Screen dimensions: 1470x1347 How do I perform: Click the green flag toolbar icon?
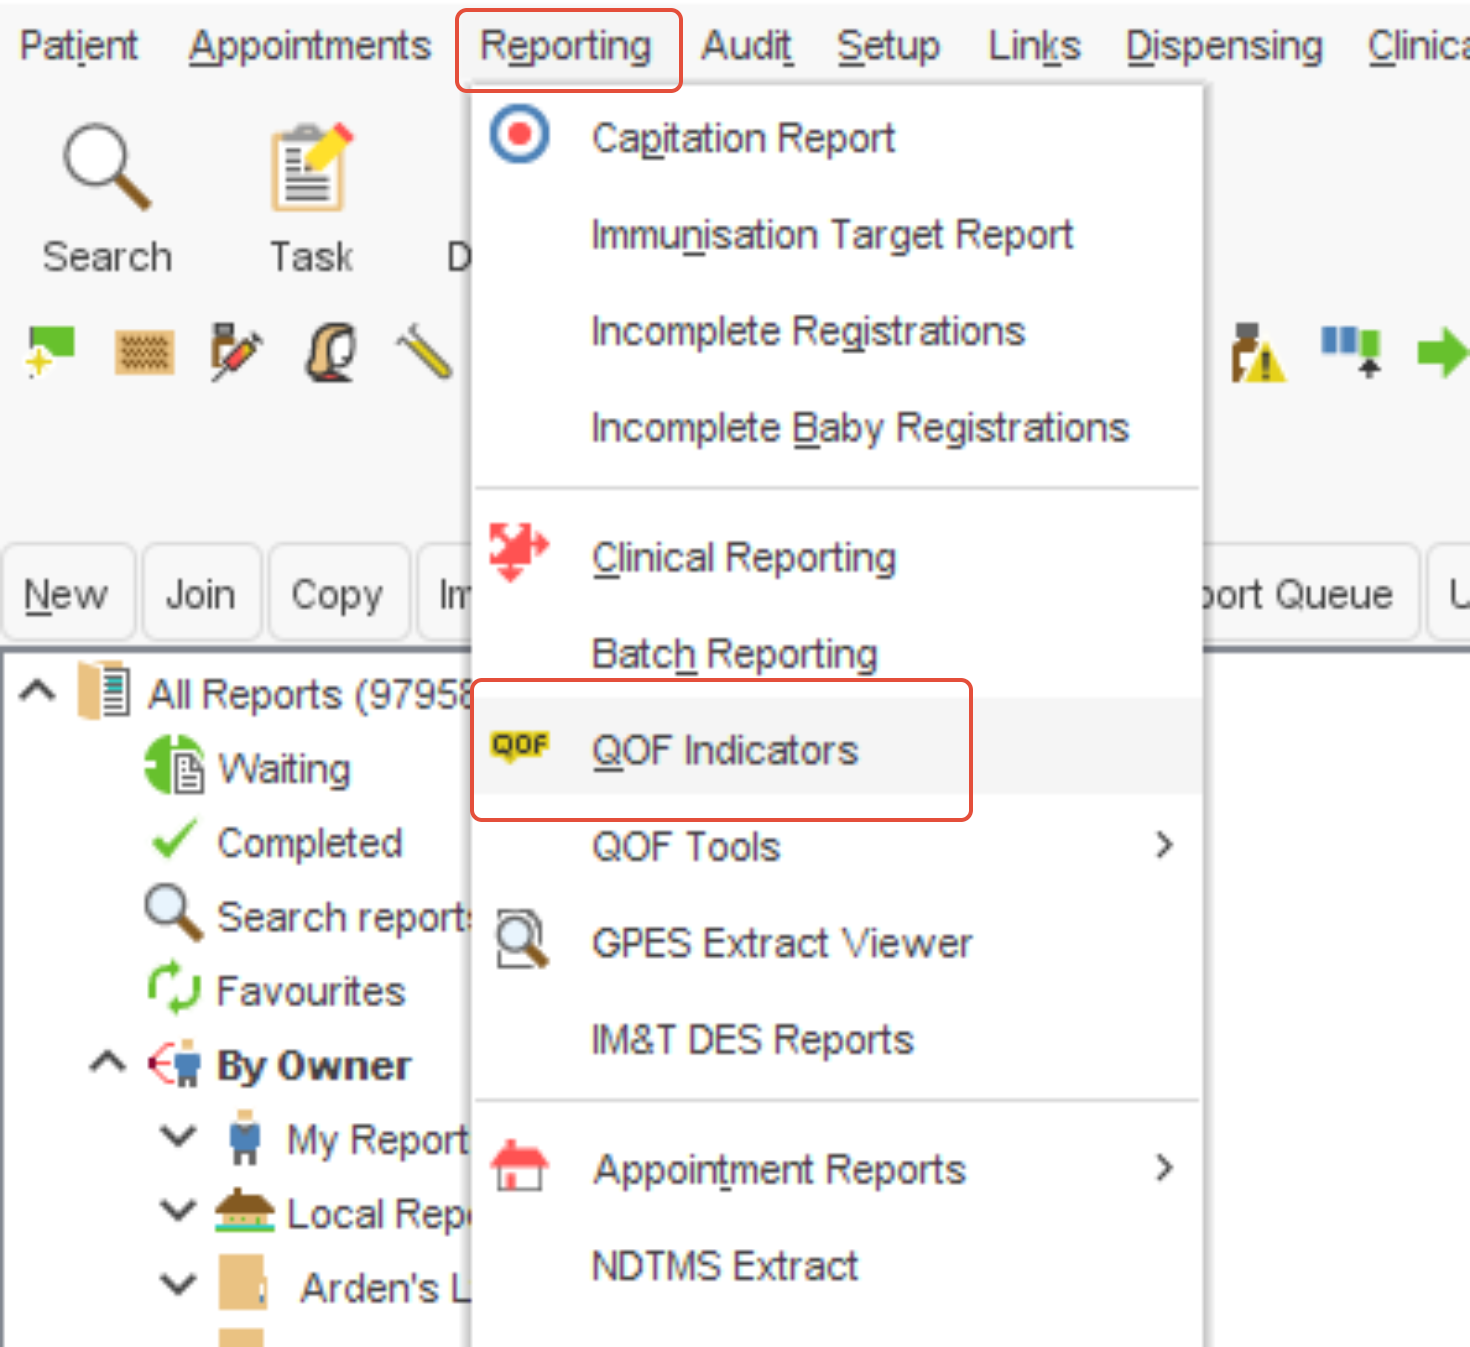(x=48, y=352)
